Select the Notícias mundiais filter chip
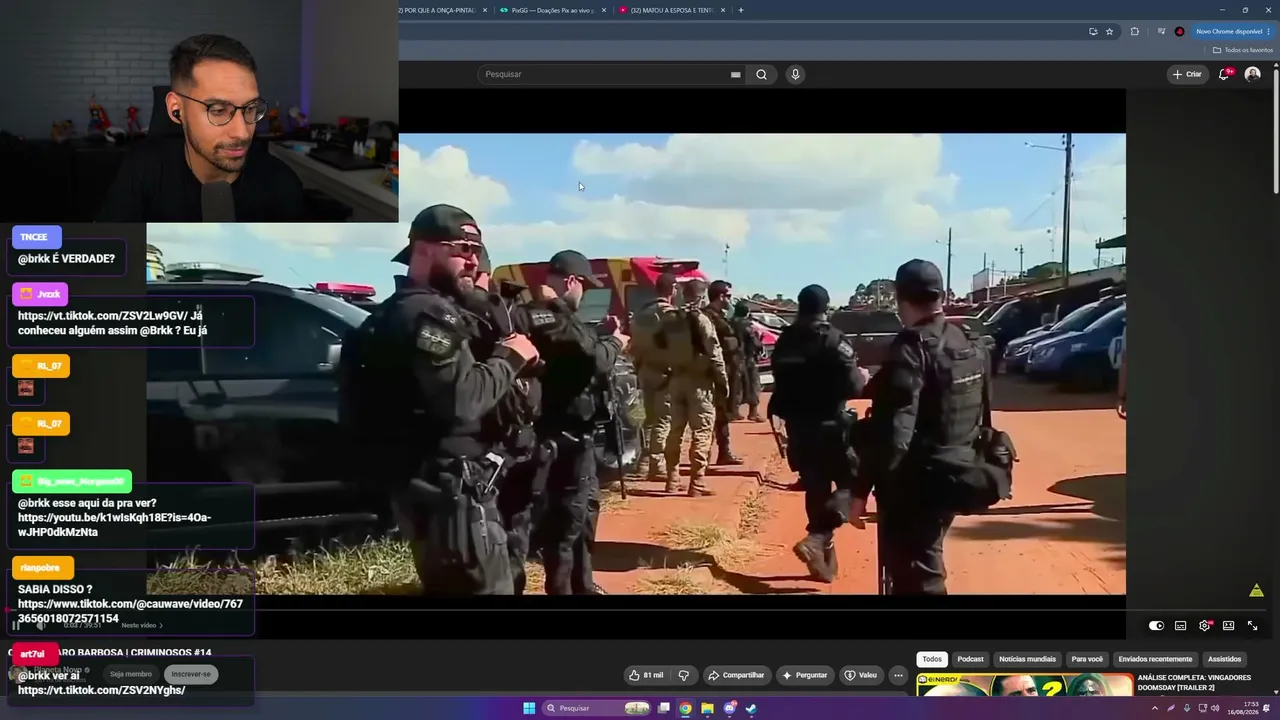Viewport: 1280px width, 720px height. [1028, 659]
